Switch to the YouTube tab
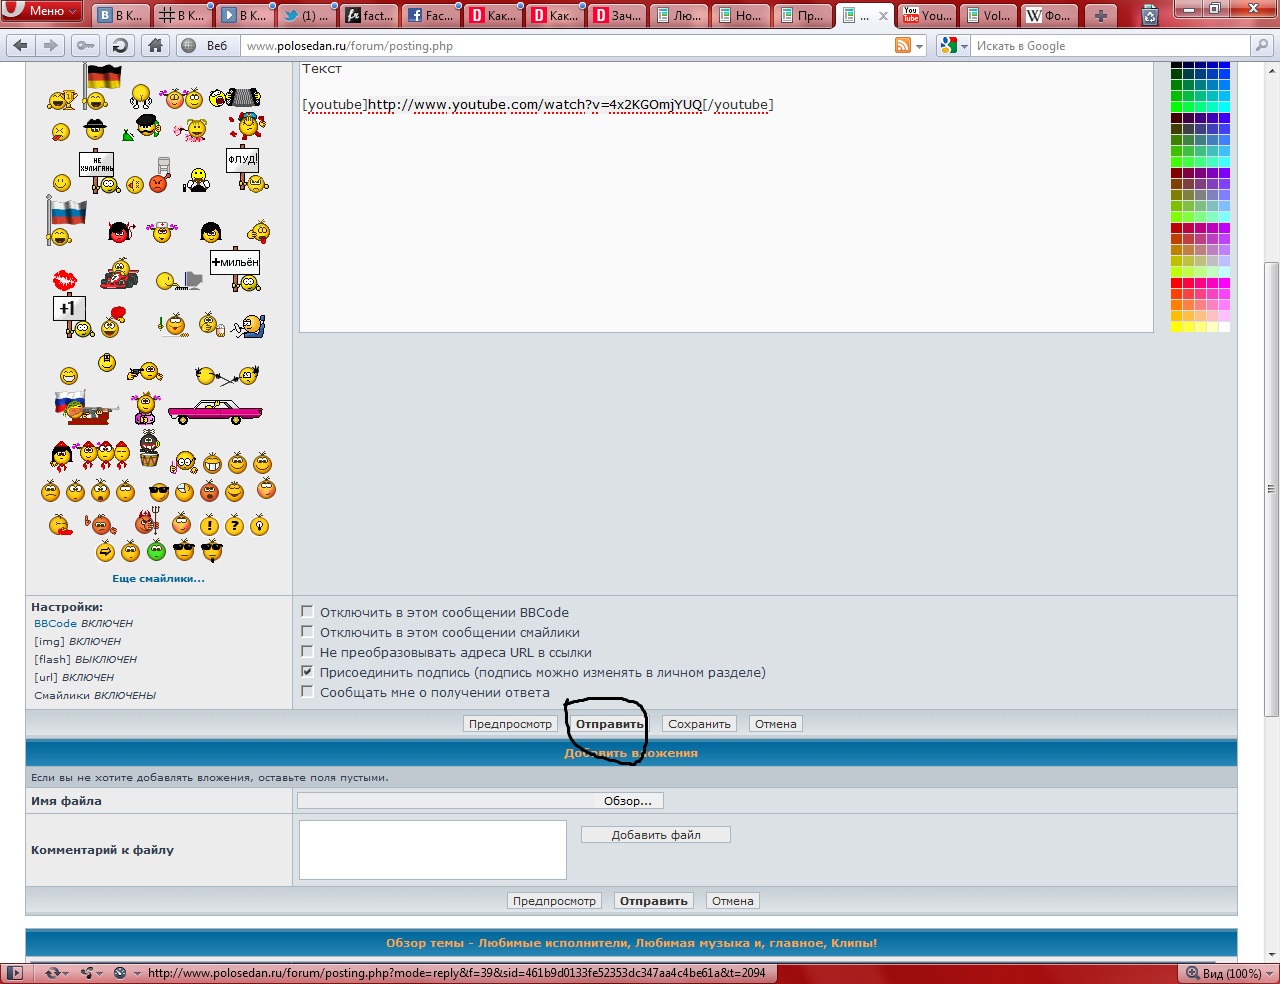This screenshot has width=1280, height=984. pos(927,15)
